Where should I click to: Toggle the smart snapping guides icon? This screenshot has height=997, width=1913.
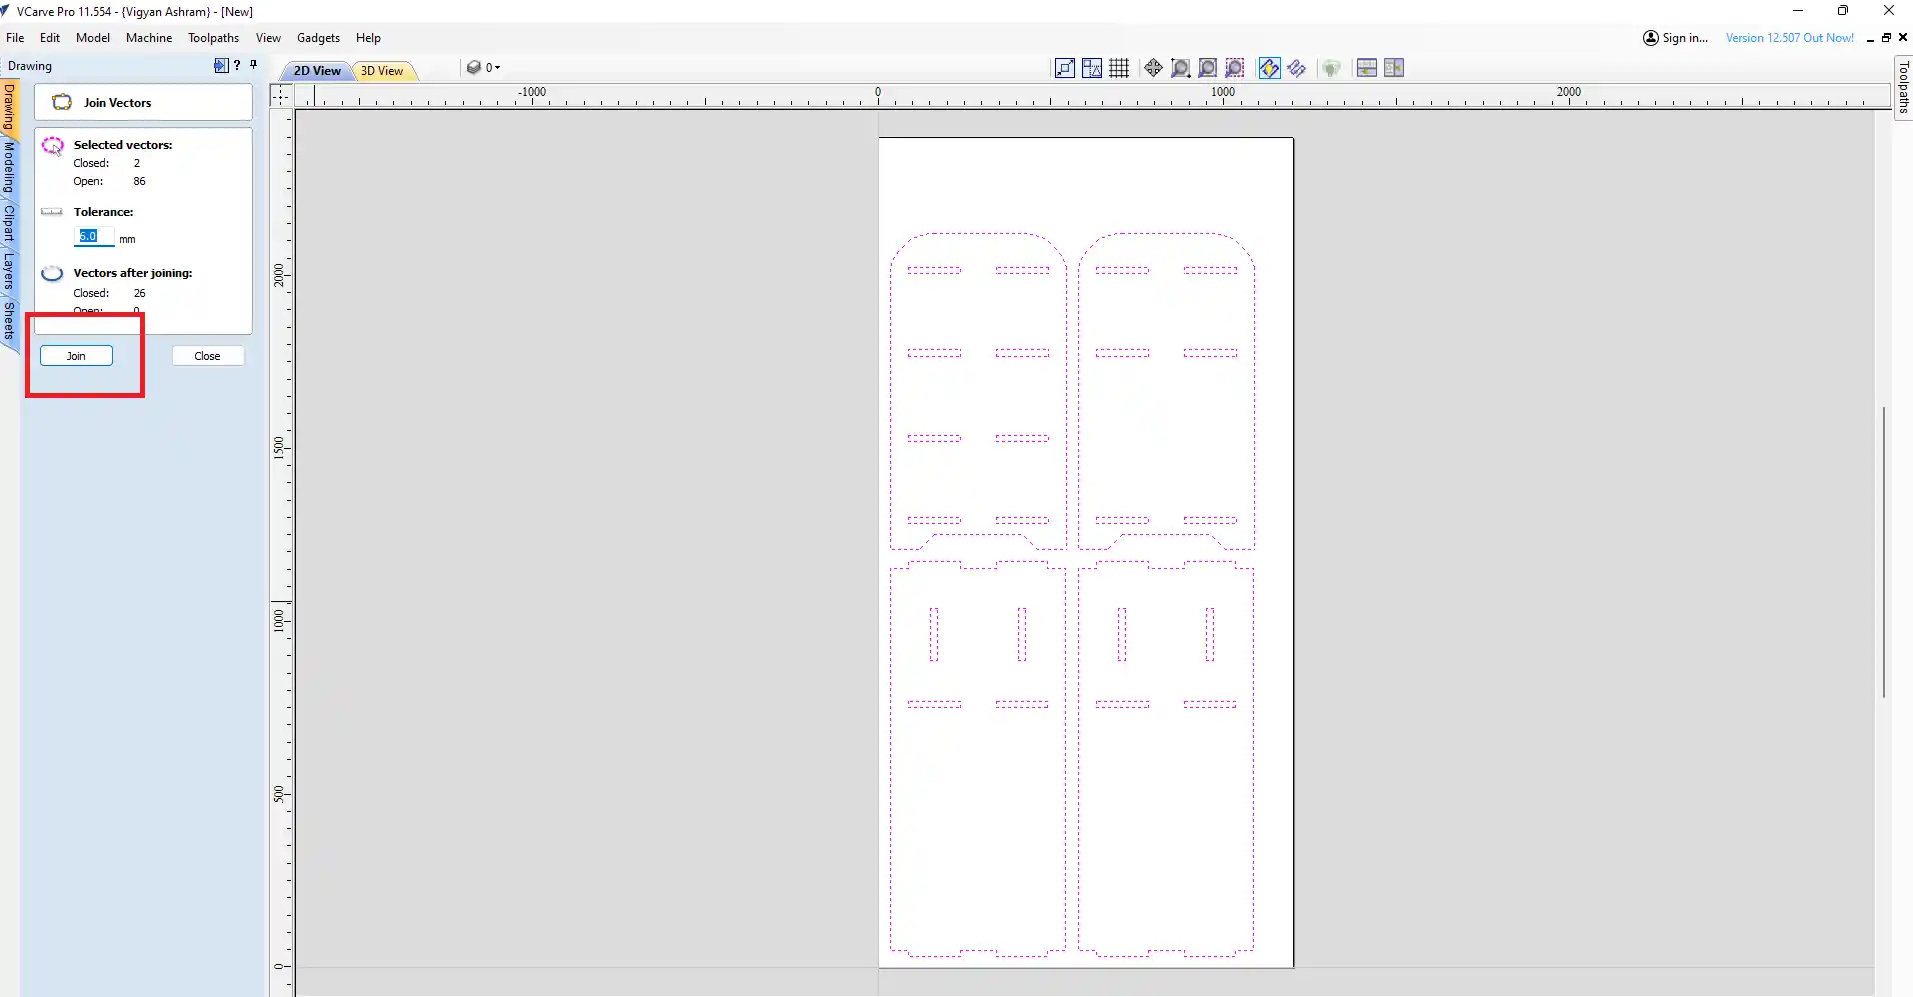[x=1092, y=68]
